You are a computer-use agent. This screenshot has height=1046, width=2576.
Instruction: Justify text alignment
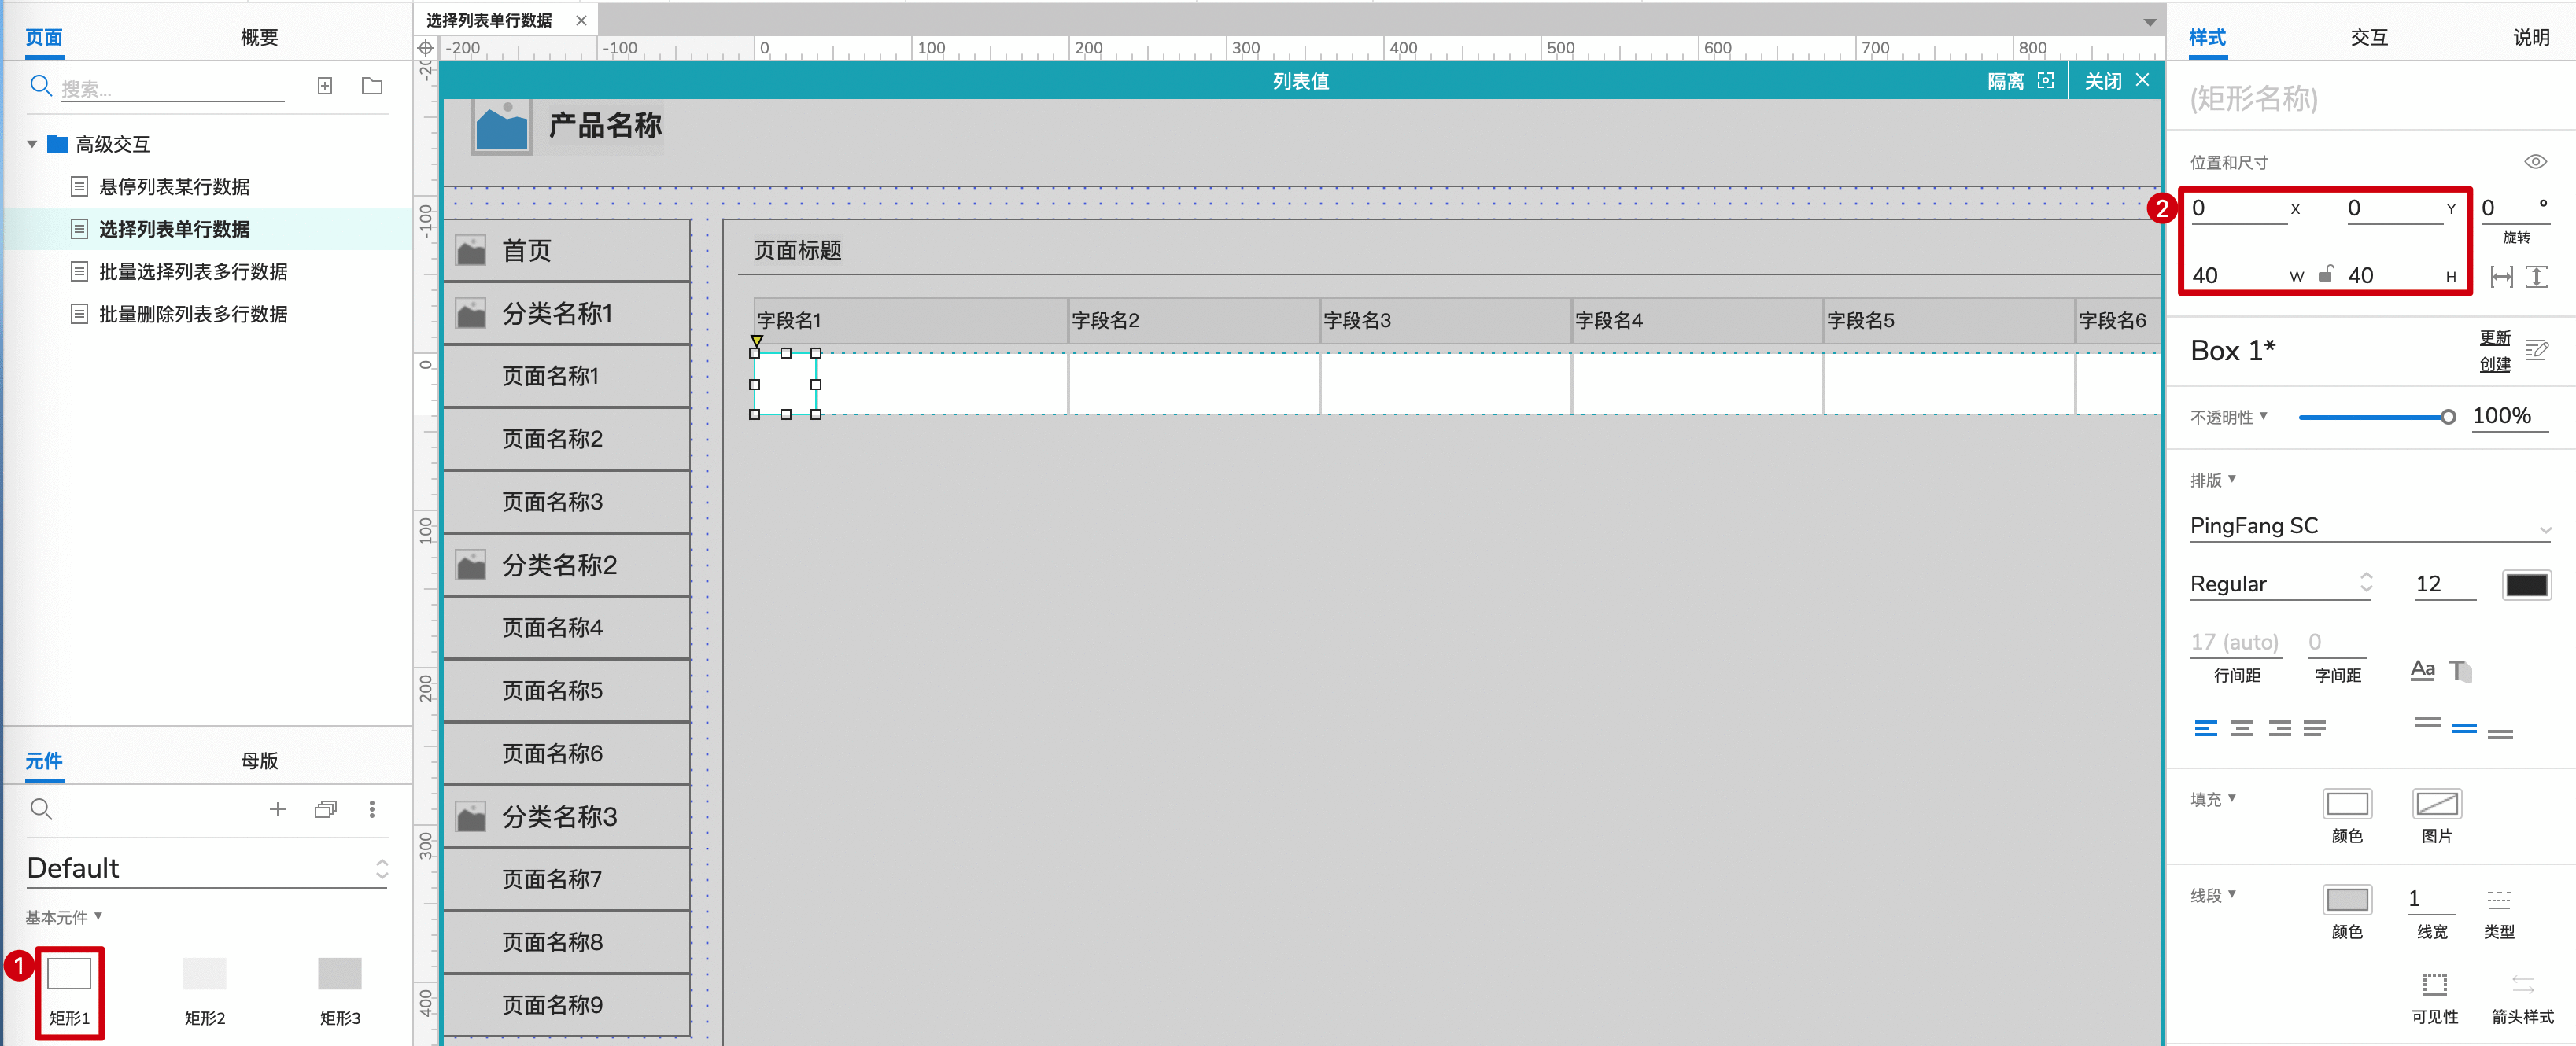pos(2314,728)
